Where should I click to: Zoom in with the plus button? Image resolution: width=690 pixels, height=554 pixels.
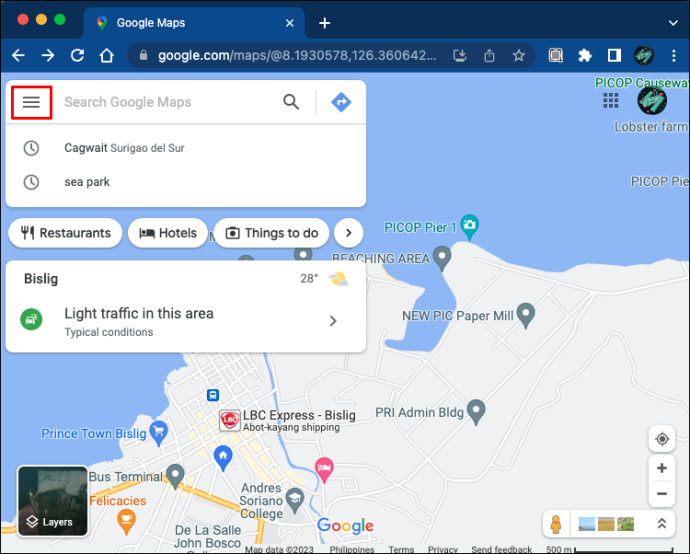coord(661,468)
